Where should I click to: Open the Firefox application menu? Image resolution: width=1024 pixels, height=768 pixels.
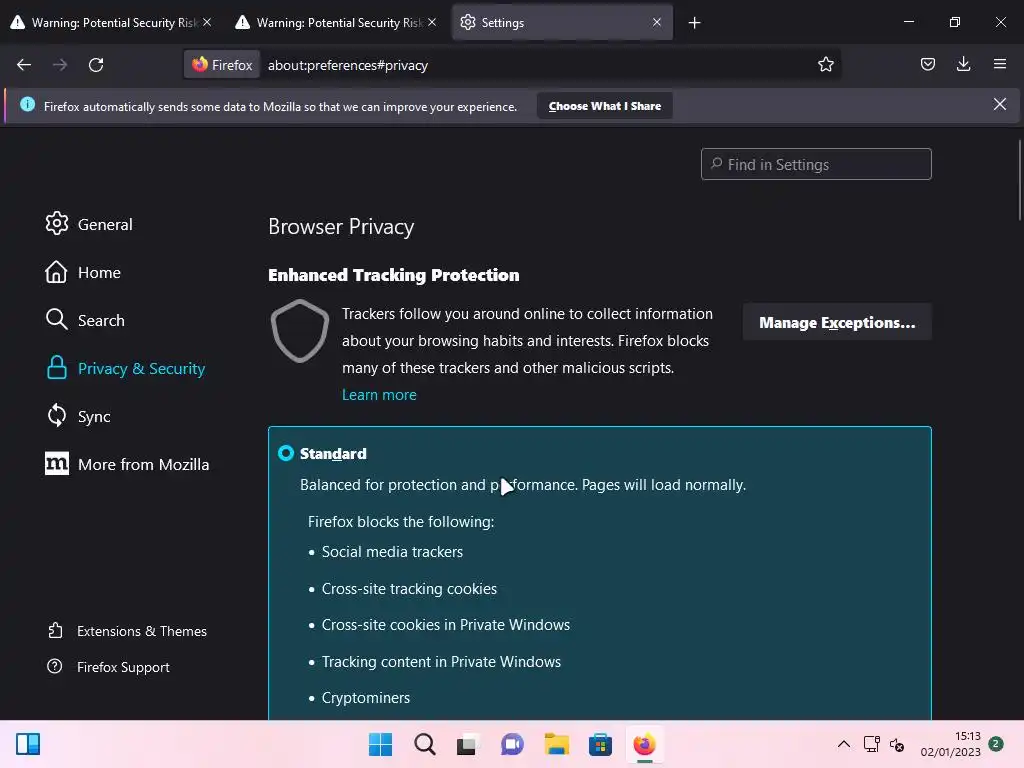[999, 64]
